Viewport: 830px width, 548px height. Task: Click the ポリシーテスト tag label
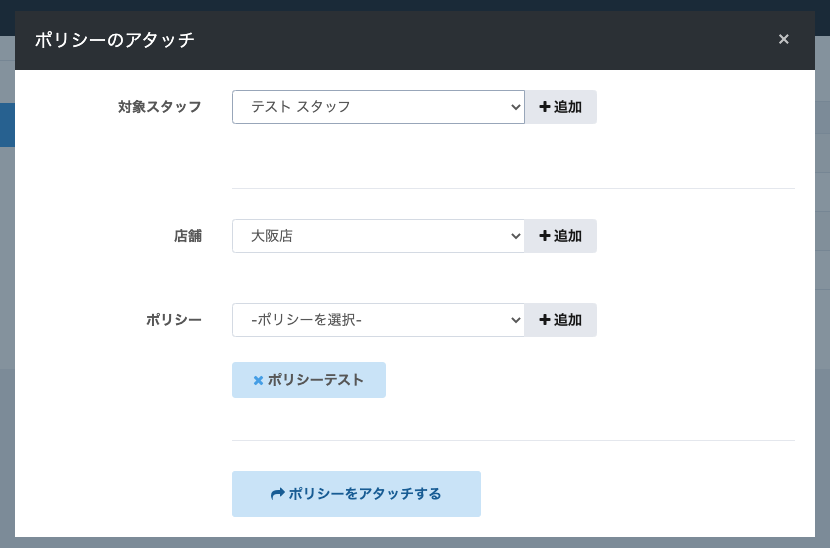click(316, 380)
